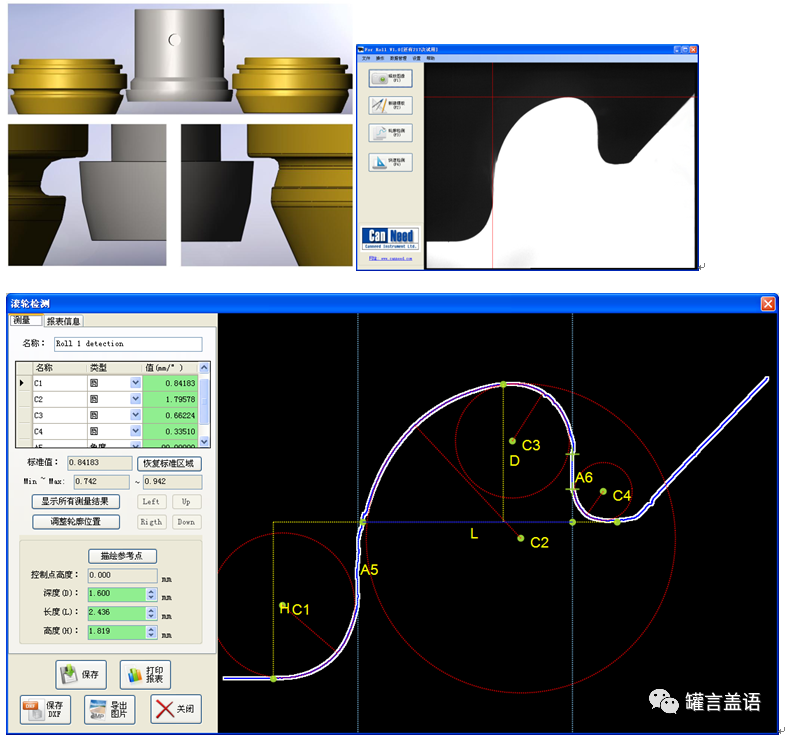The height and width of the screenshot is (737, 787).
Task: Switch to the 测量 tab
Action: (24, 320)
